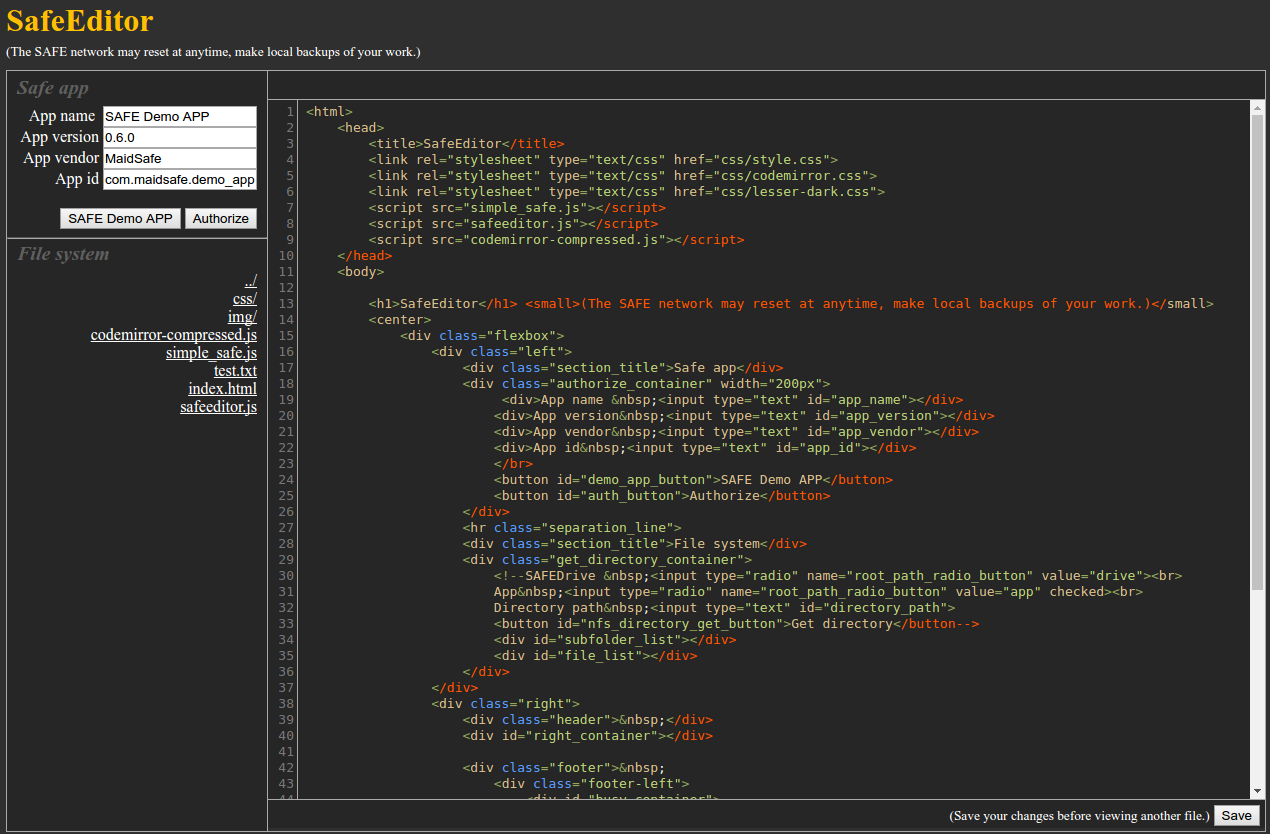Place cursor on the <title>SafeEditor</title> line
This screenshot has width=1270, height=834.
(x=466, y=144)
